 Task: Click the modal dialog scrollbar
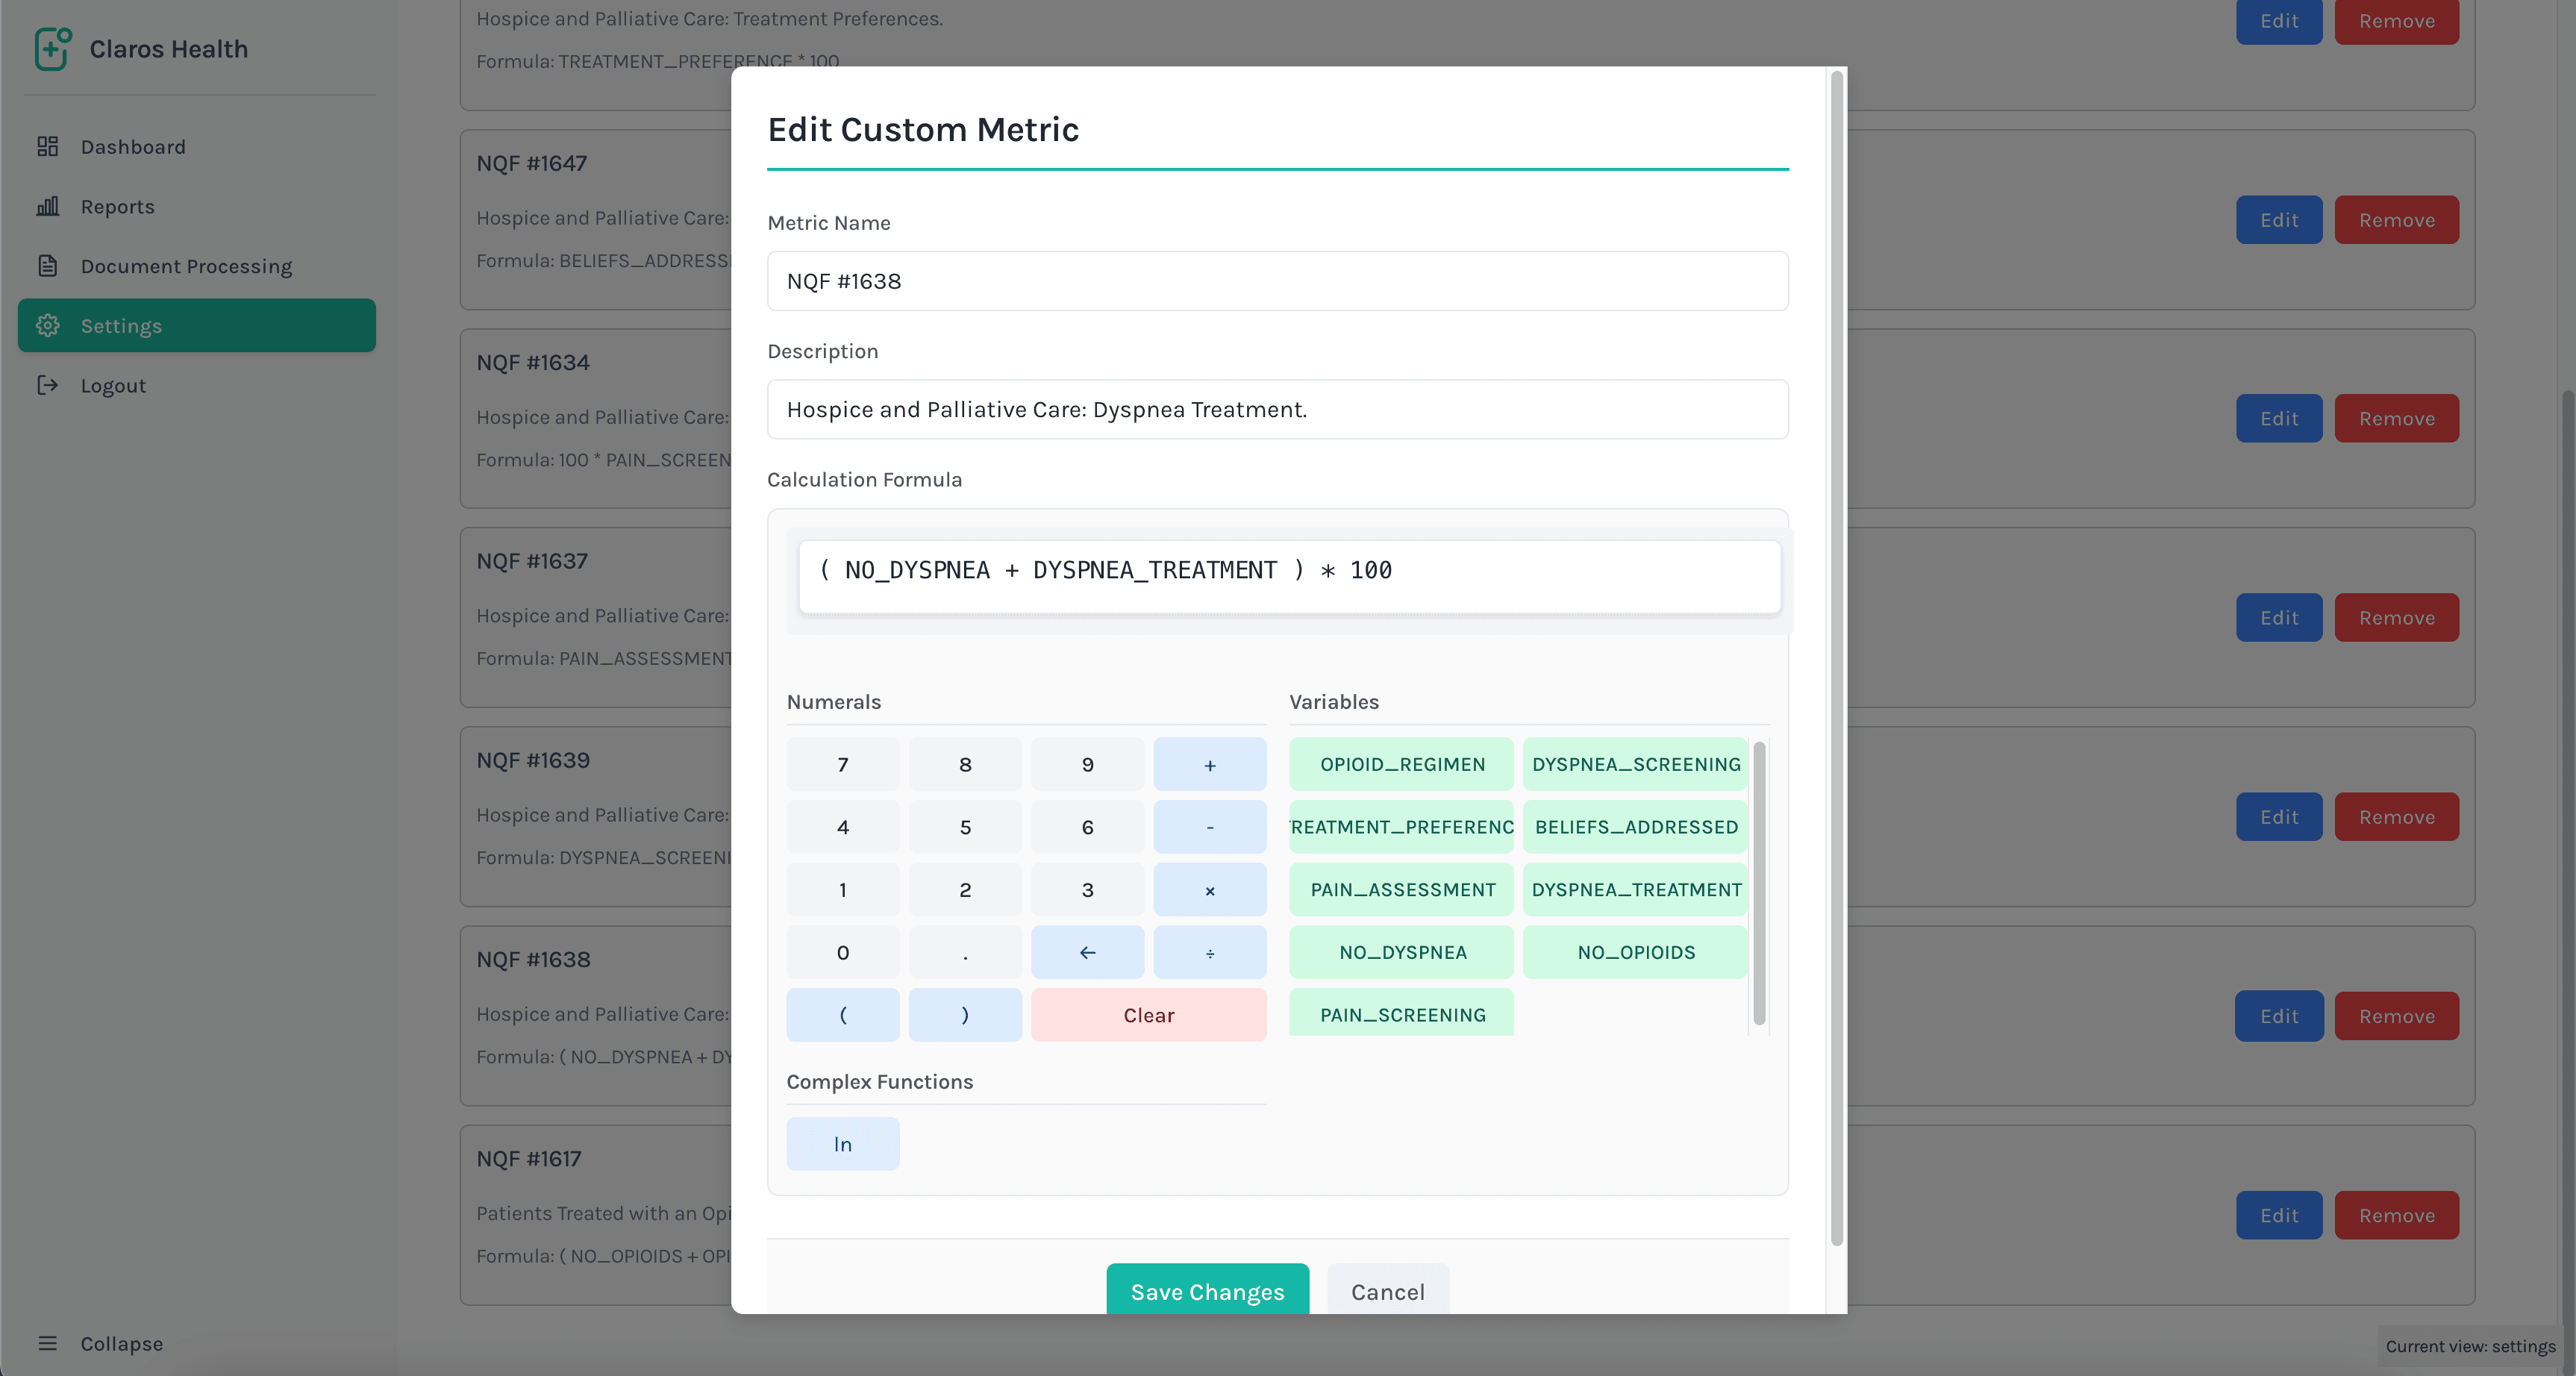pos(1836,658)
